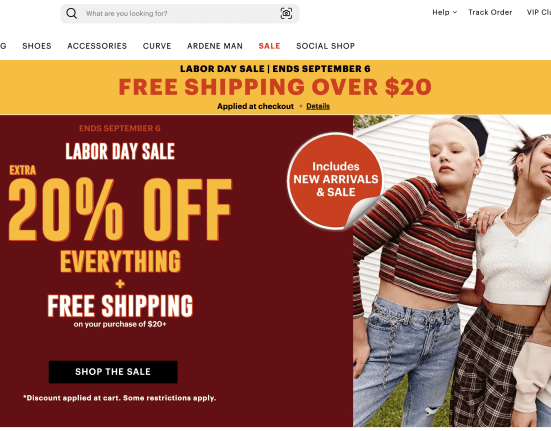Click the Labor Day Sale heading on hero
Image resolution: width=551 pixels, height=431 pixels.
120,151
